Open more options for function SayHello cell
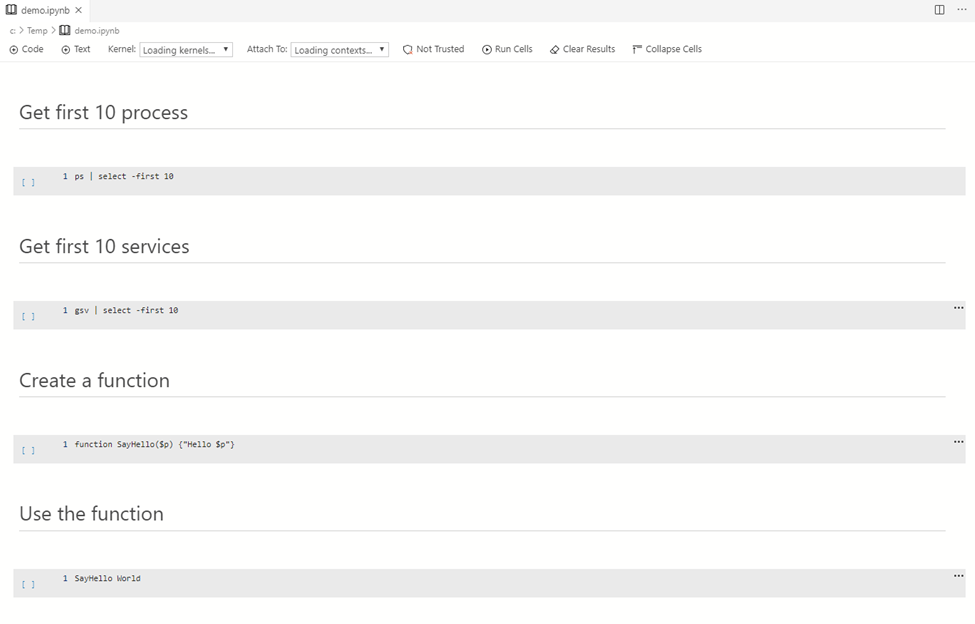 tap(958, 441)
